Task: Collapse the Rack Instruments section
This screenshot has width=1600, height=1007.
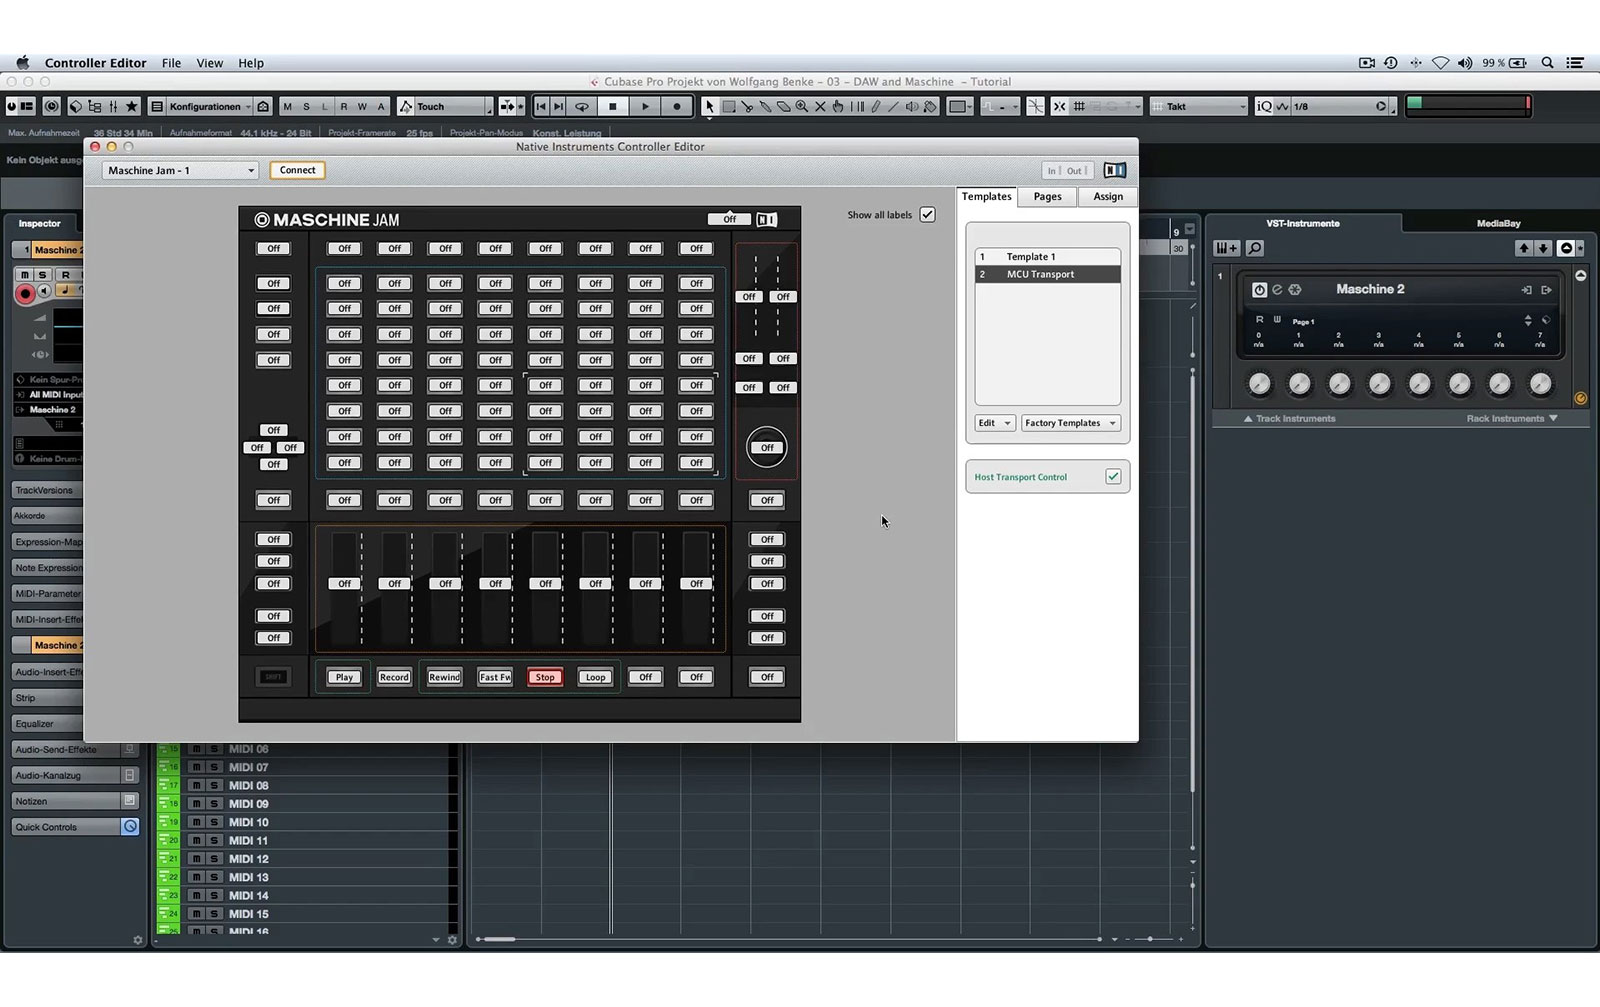Action: (1512, 419)
